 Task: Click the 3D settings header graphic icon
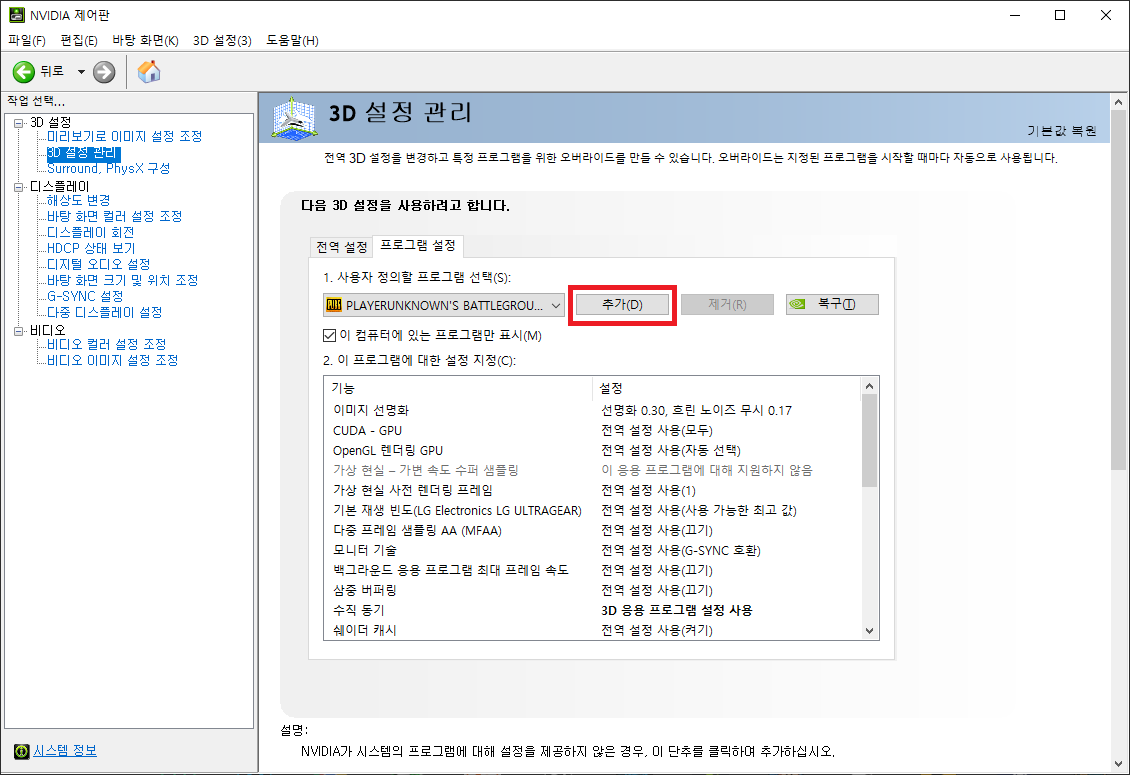click(295, 118)
